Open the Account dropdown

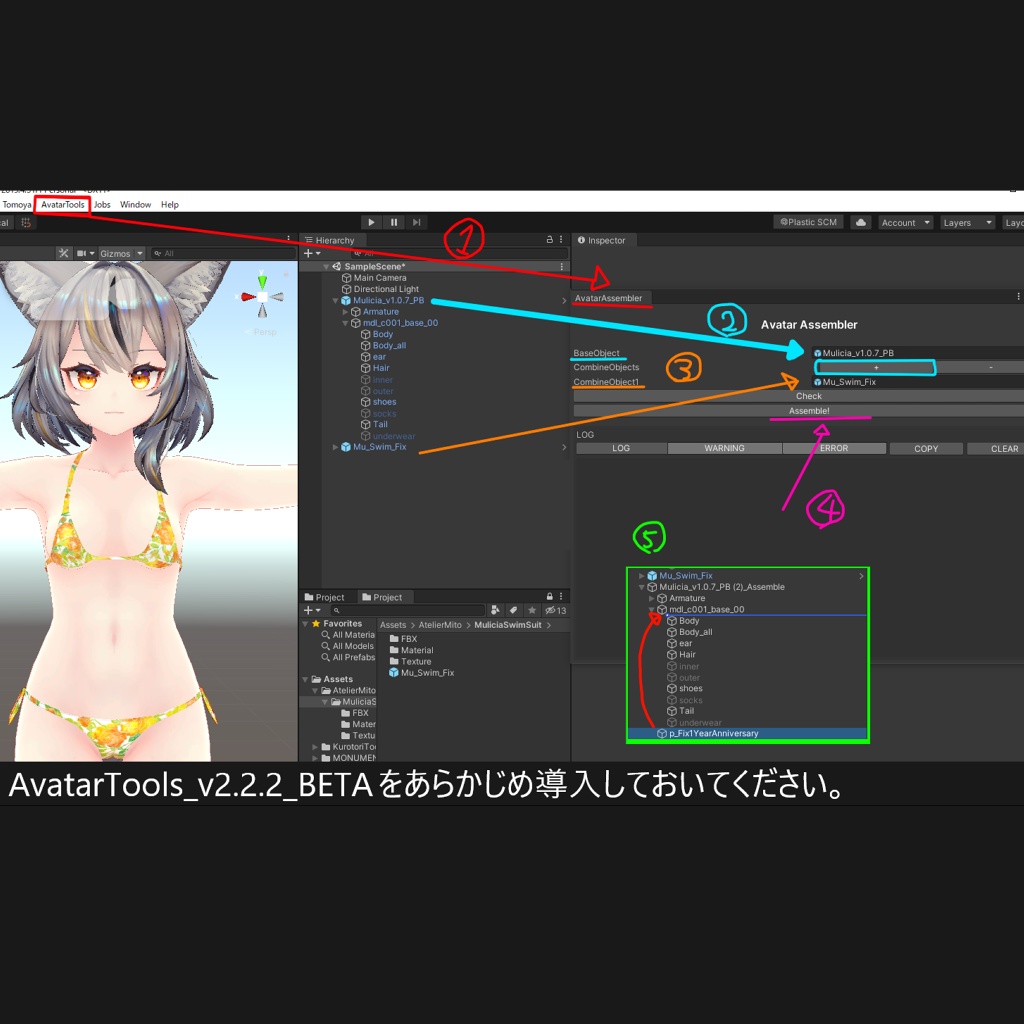(x=906, y=223)
